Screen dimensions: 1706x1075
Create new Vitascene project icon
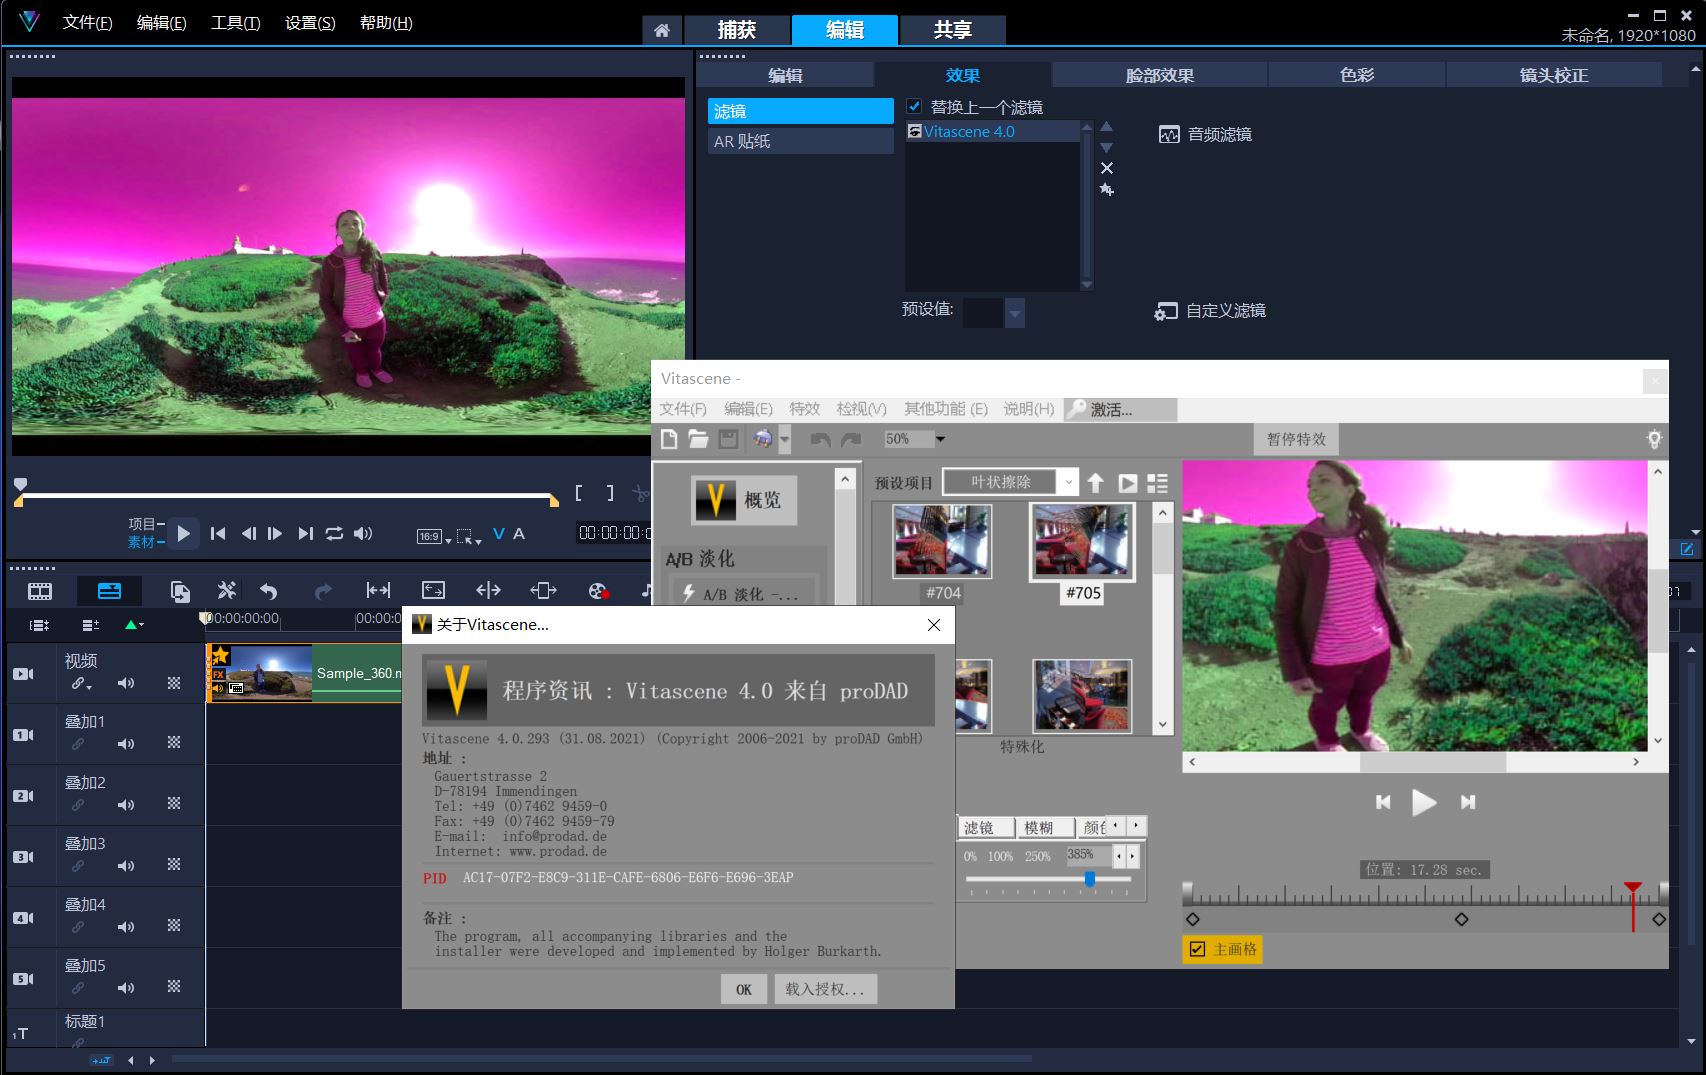[669, 439]
